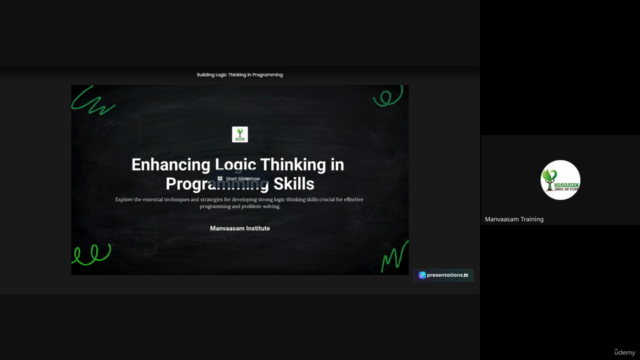Click the presentations.ai badge
The width and height of the screenshot is (640, 360).
coord(443,275)
